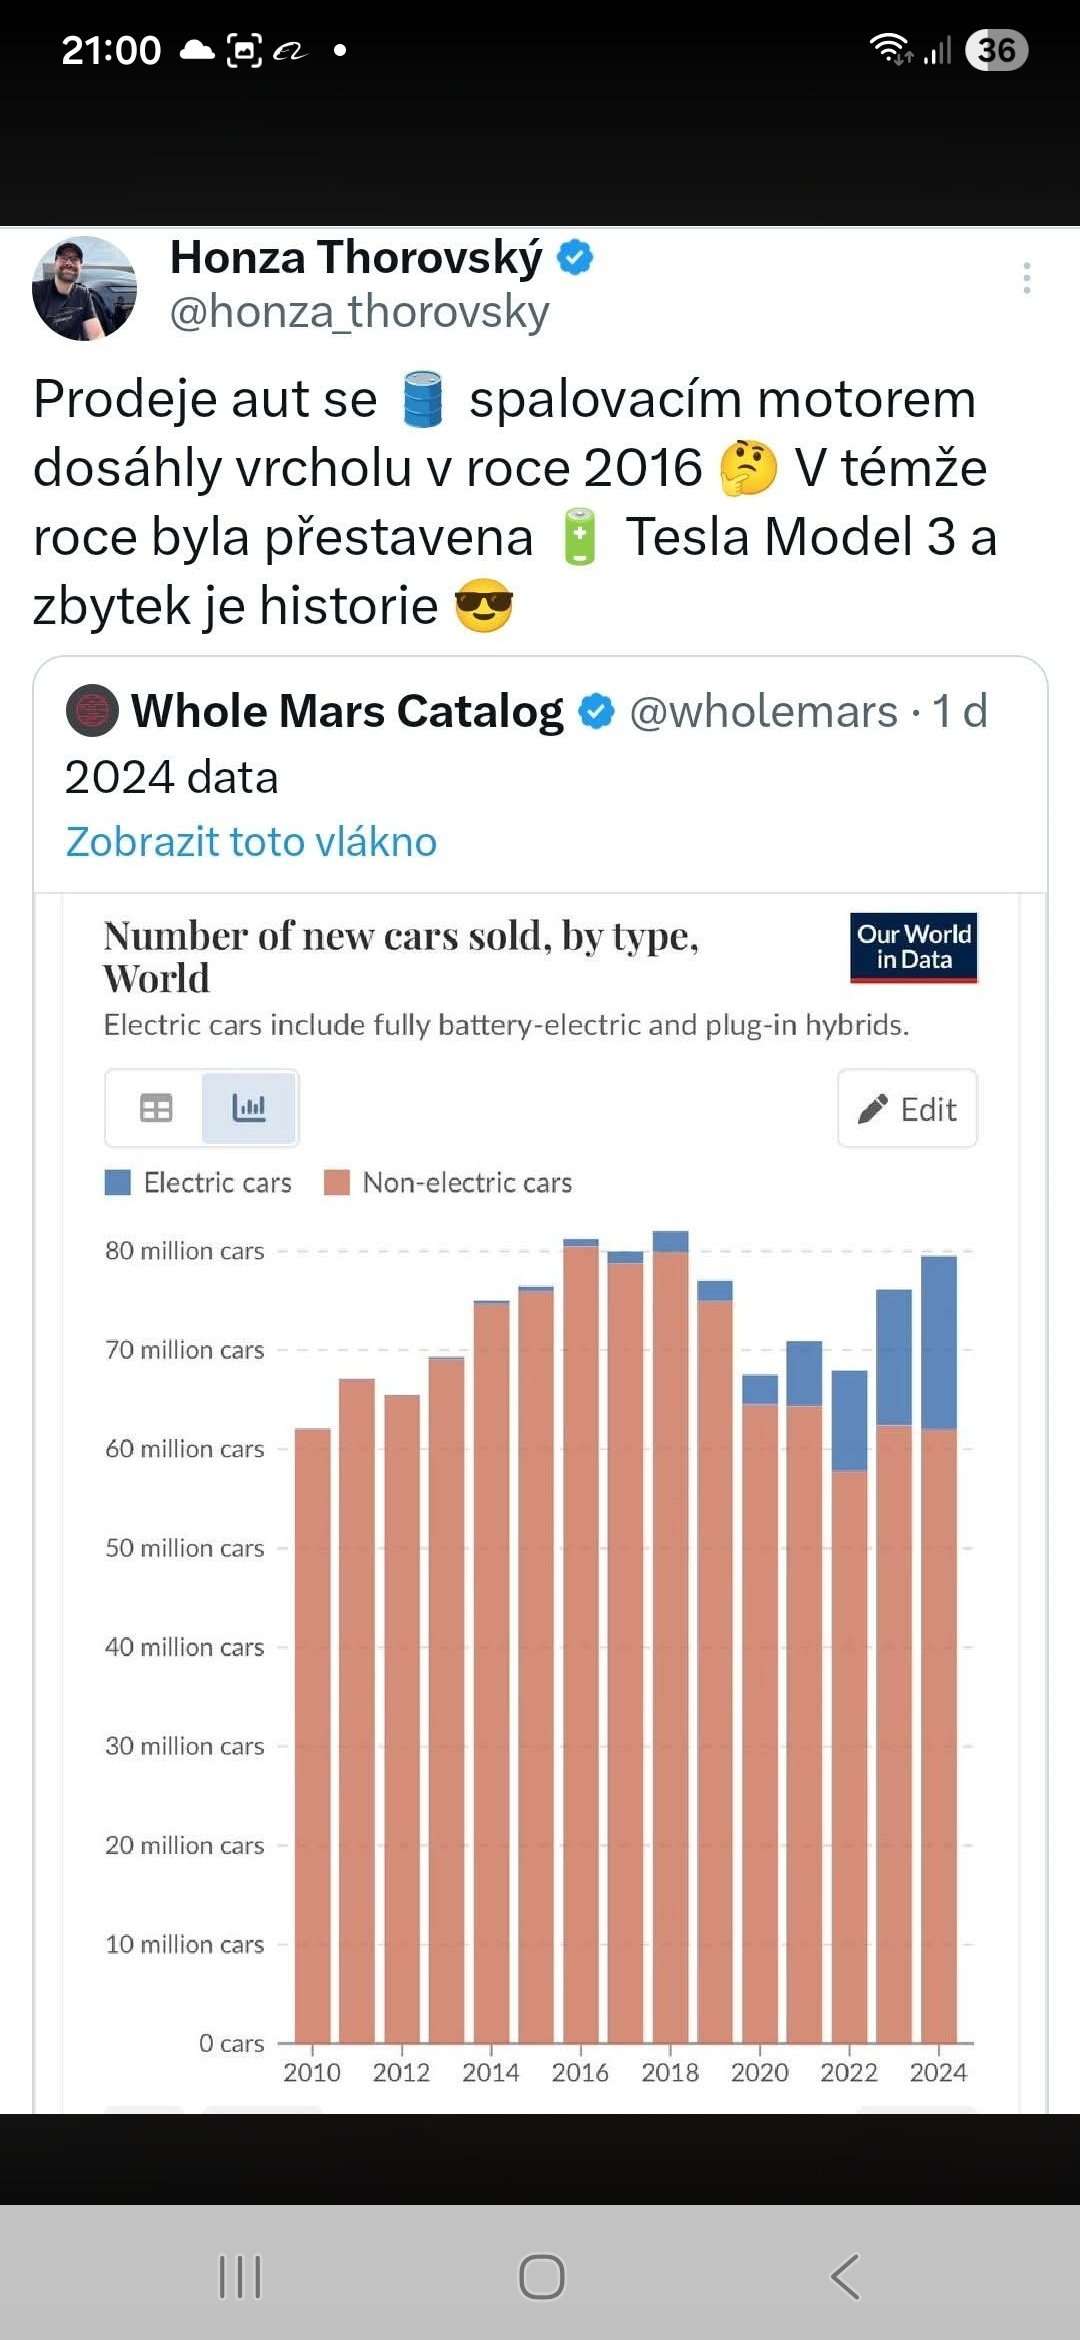Viewport: 1080px width, 2340px height.
Task: Open the "Zobrazit toto vlákno" link
Action: (x=251, y=842)
